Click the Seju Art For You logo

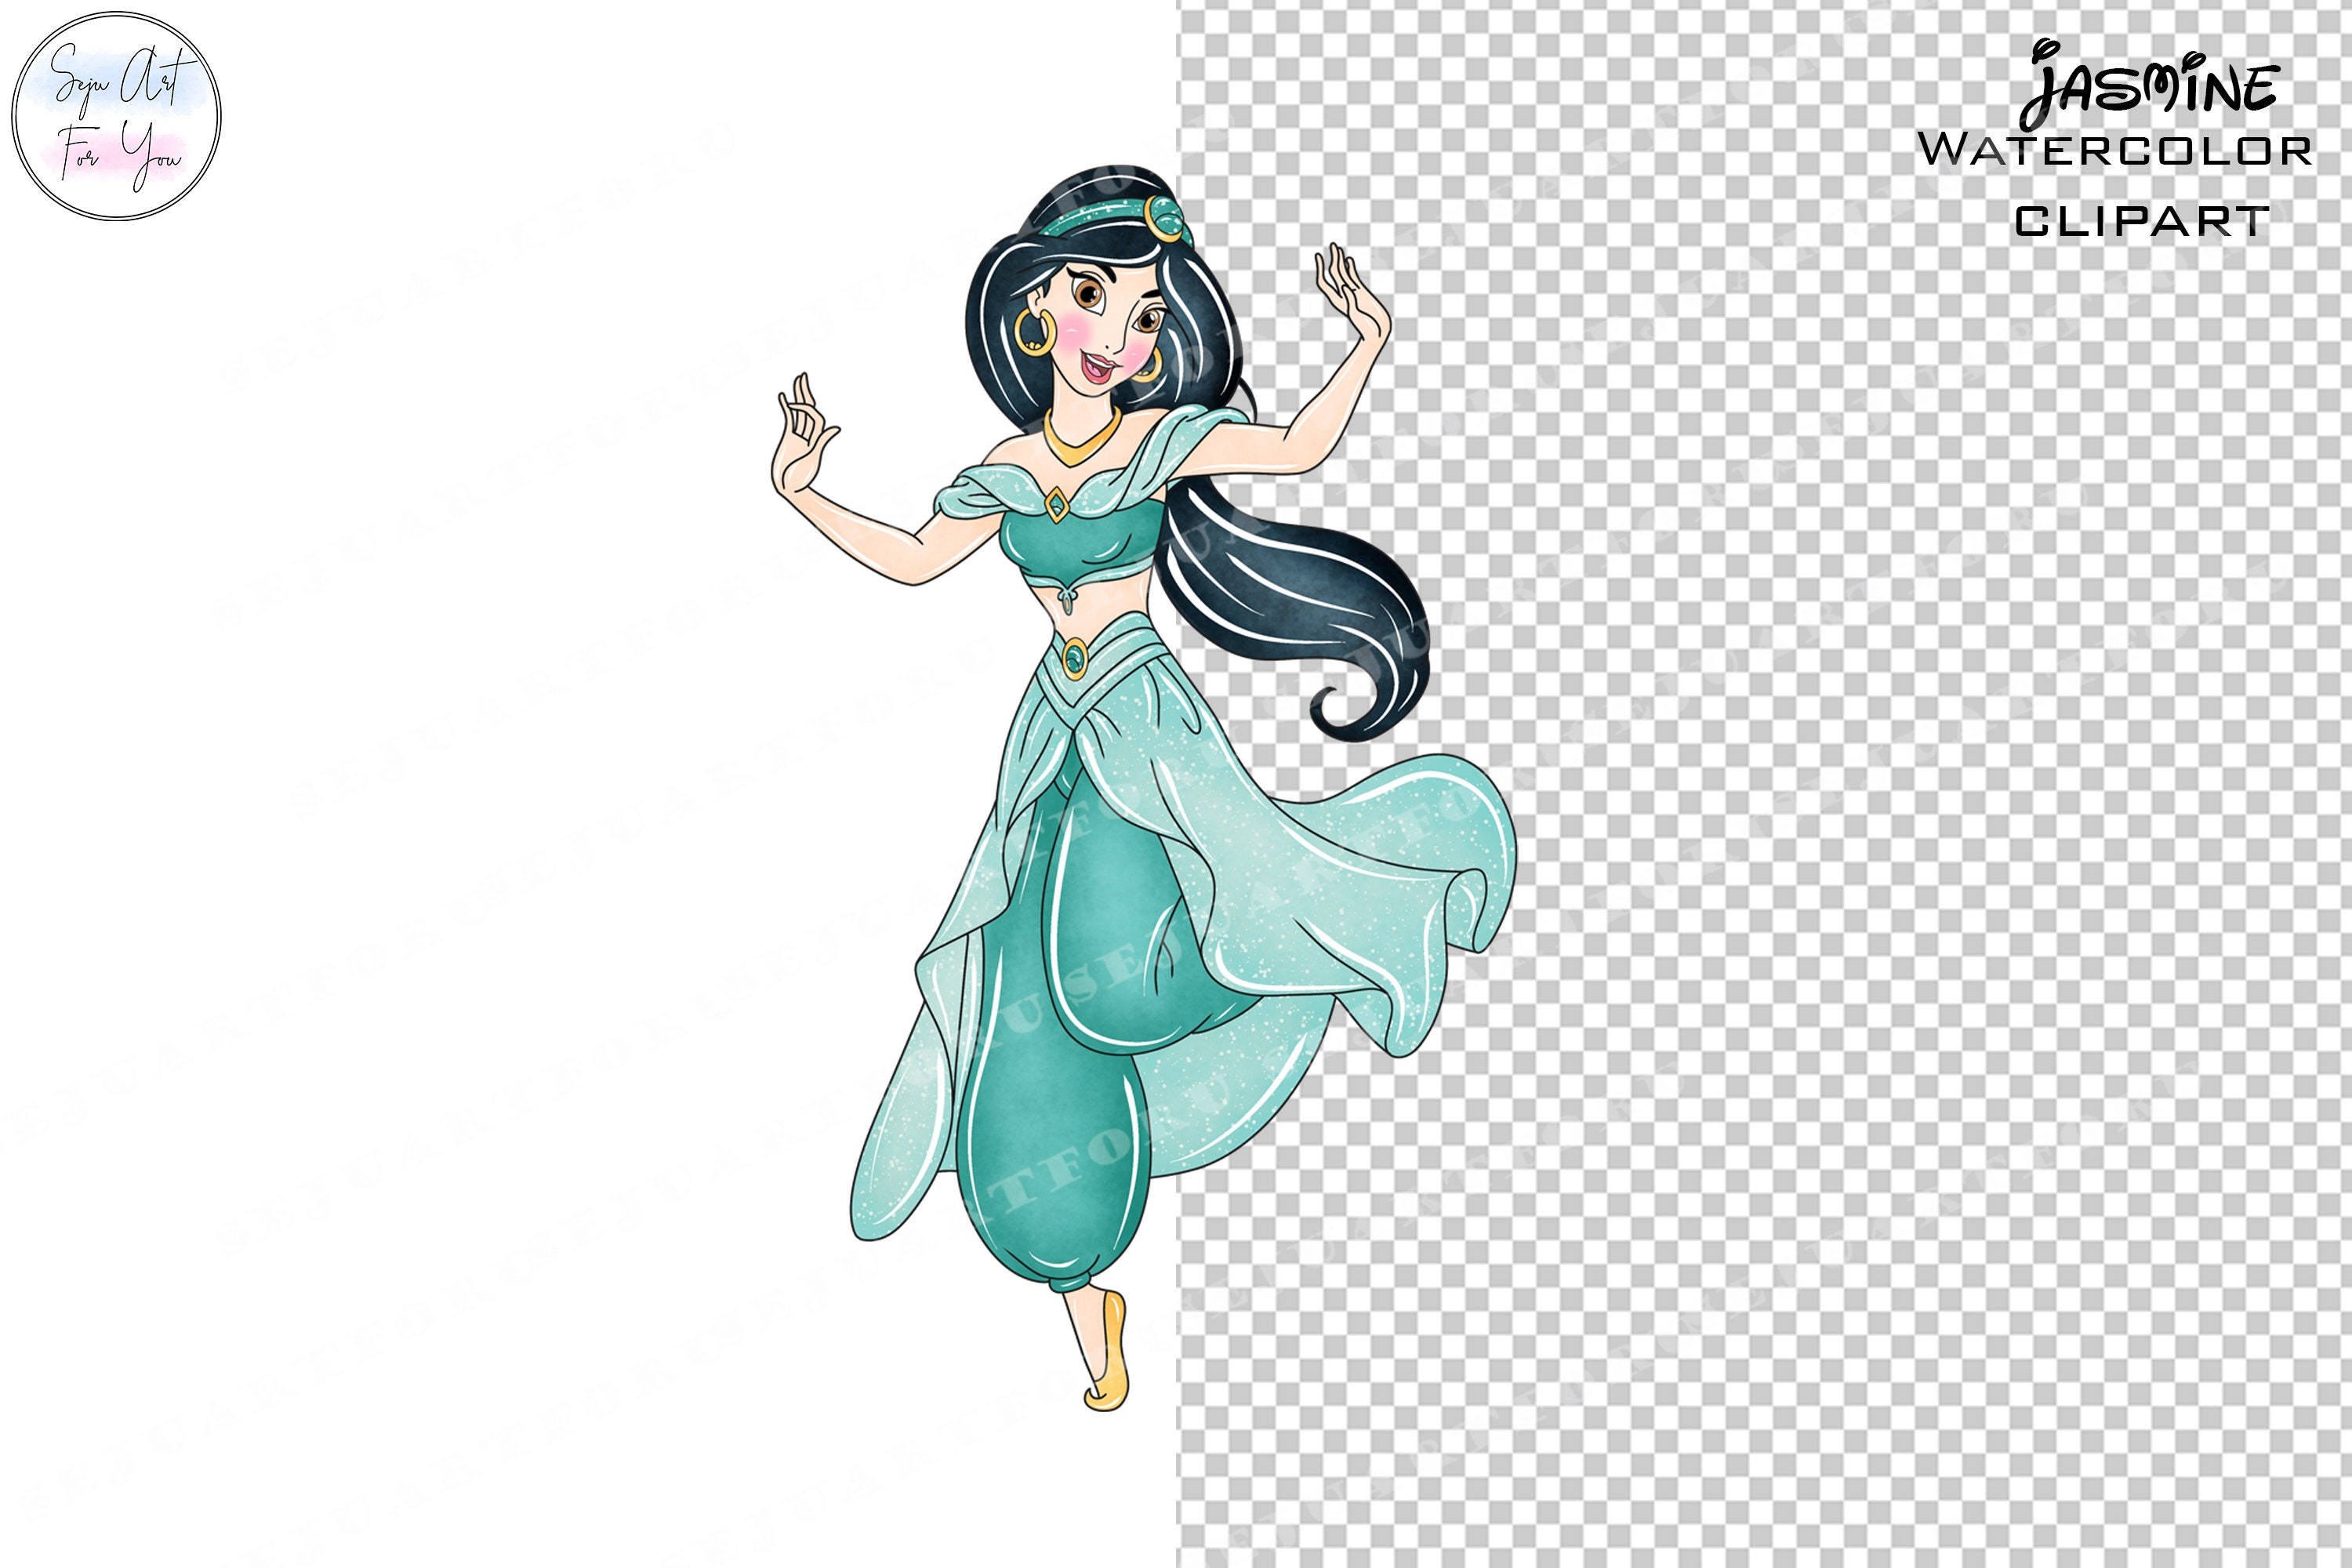pos(116,116)
